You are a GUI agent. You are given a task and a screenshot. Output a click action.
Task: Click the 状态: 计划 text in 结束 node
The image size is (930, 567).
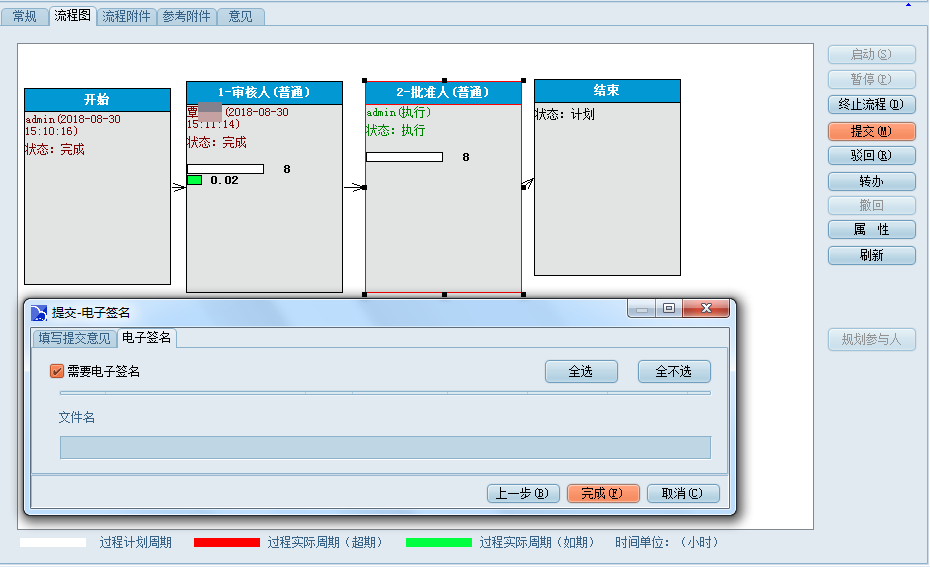point(565,114)
